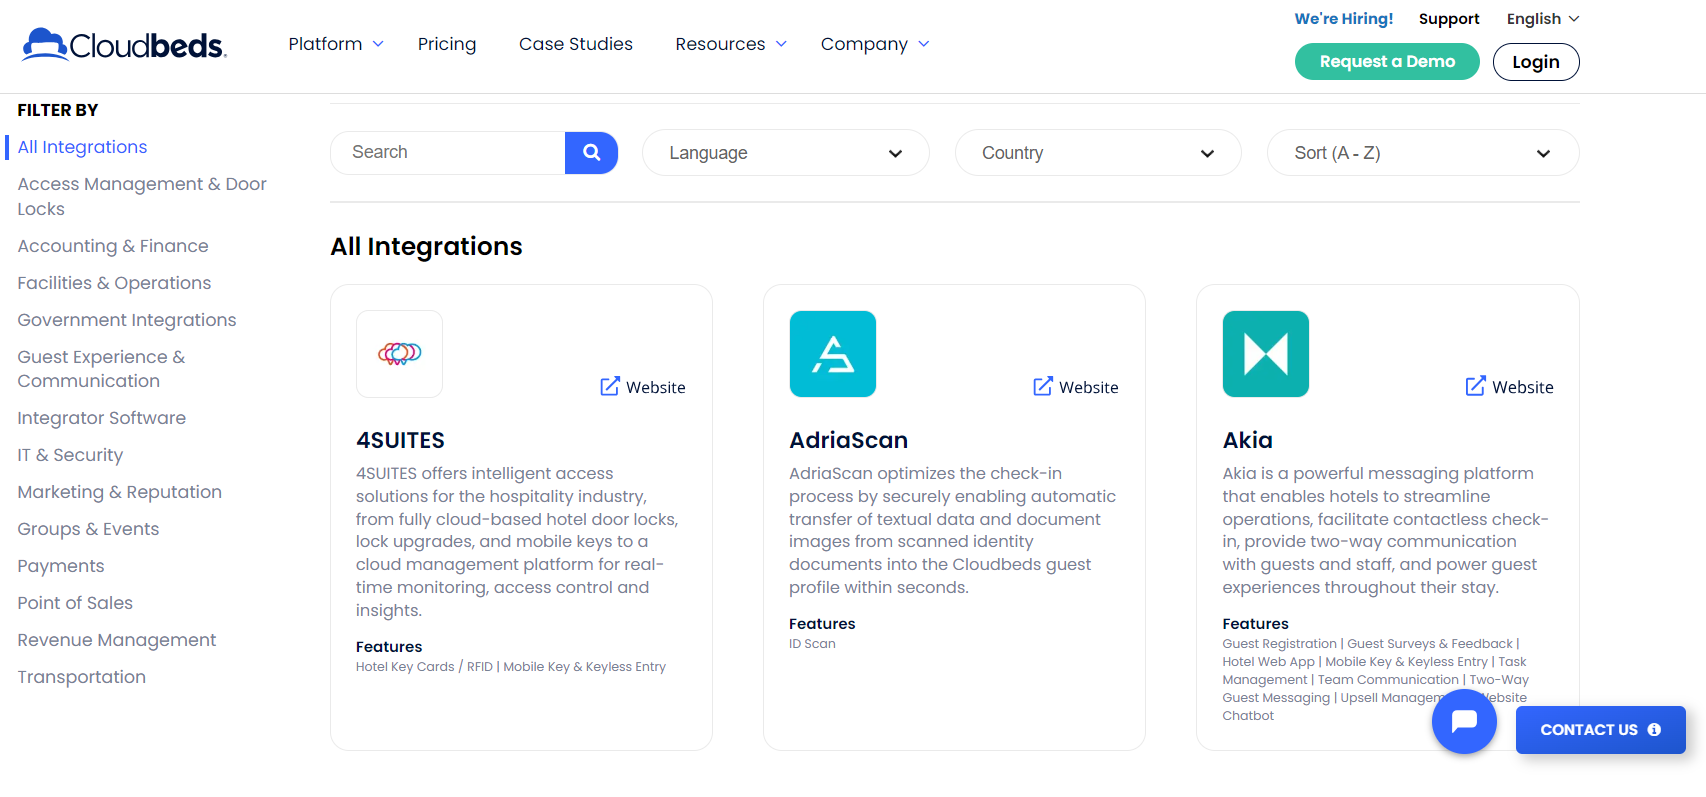Image resolution: width=1706 pixels, height=797 pixels.
Task: Filter by Facilities & Operations
Action: pyautogui.click(x=114, y=283)
